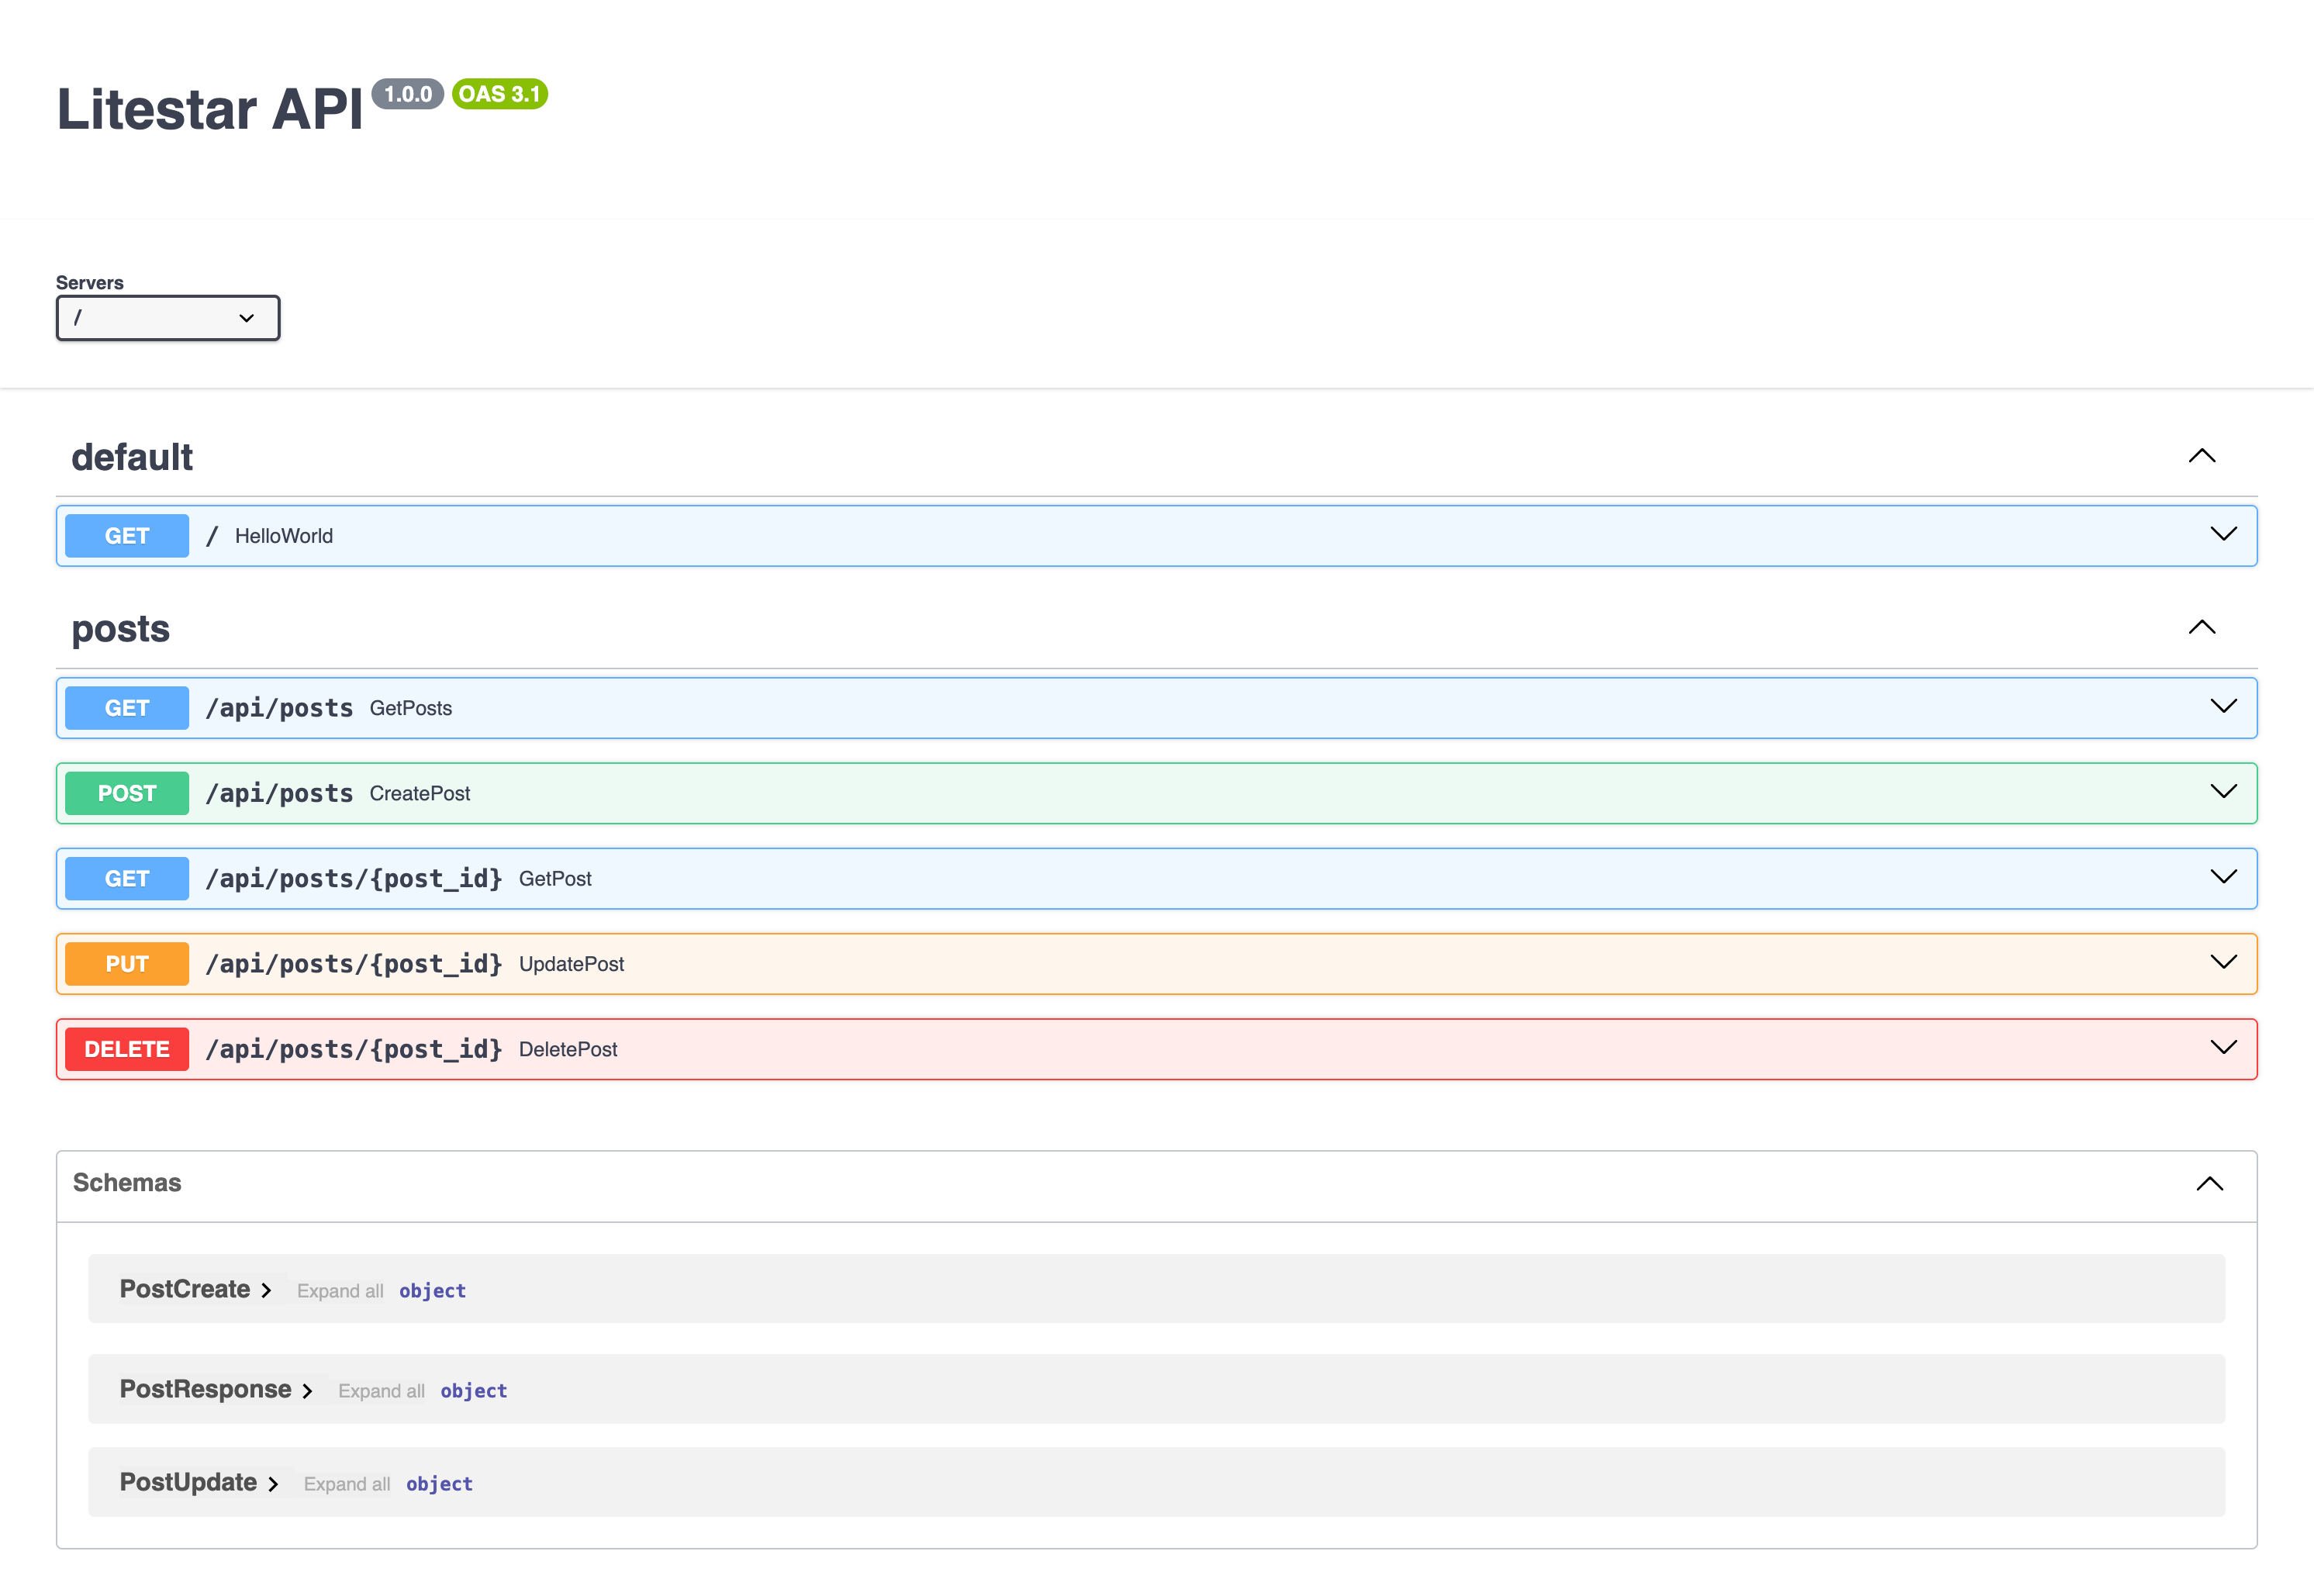Viewport: 2314px width, 1596px height.
Task: Open the Servers dropdown
Action: [x=168, y=318]
